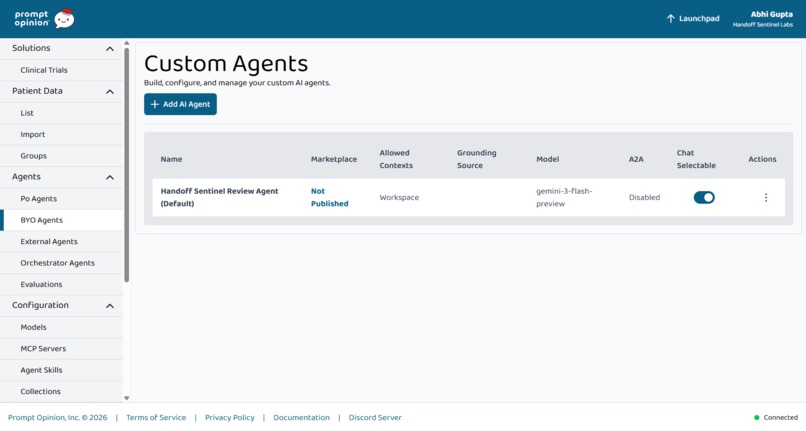This screenshot has width=806, height=431.
Task: Collapse the Solutions section
Action: click(x=109, y=49)
